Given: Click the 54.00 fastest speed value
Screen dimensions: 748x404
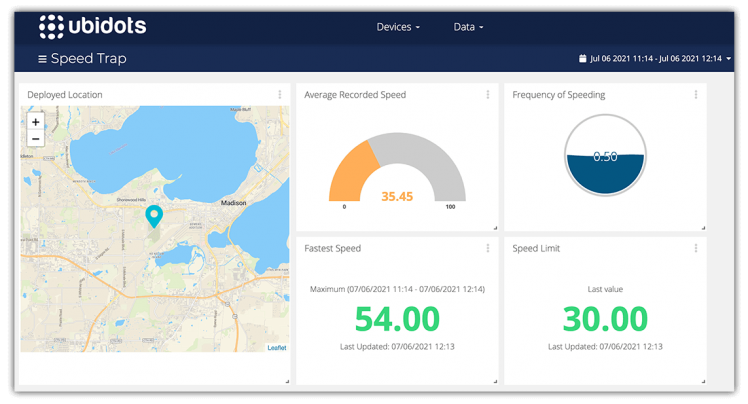Looking at the screenshot, I should (396, 318).
